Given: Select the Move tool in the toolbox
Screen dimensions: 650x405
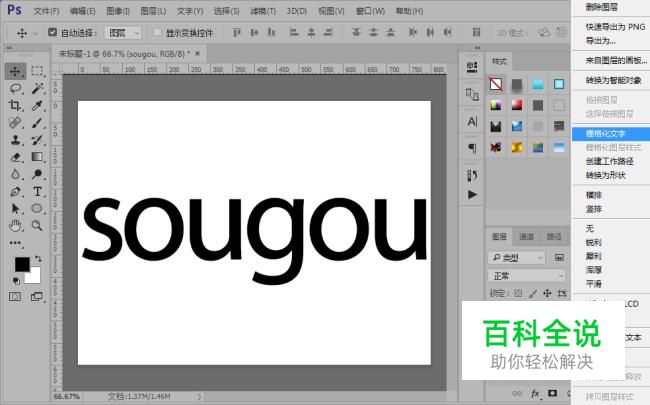Looking at the screenshot, I should click(x=15, y=71).
